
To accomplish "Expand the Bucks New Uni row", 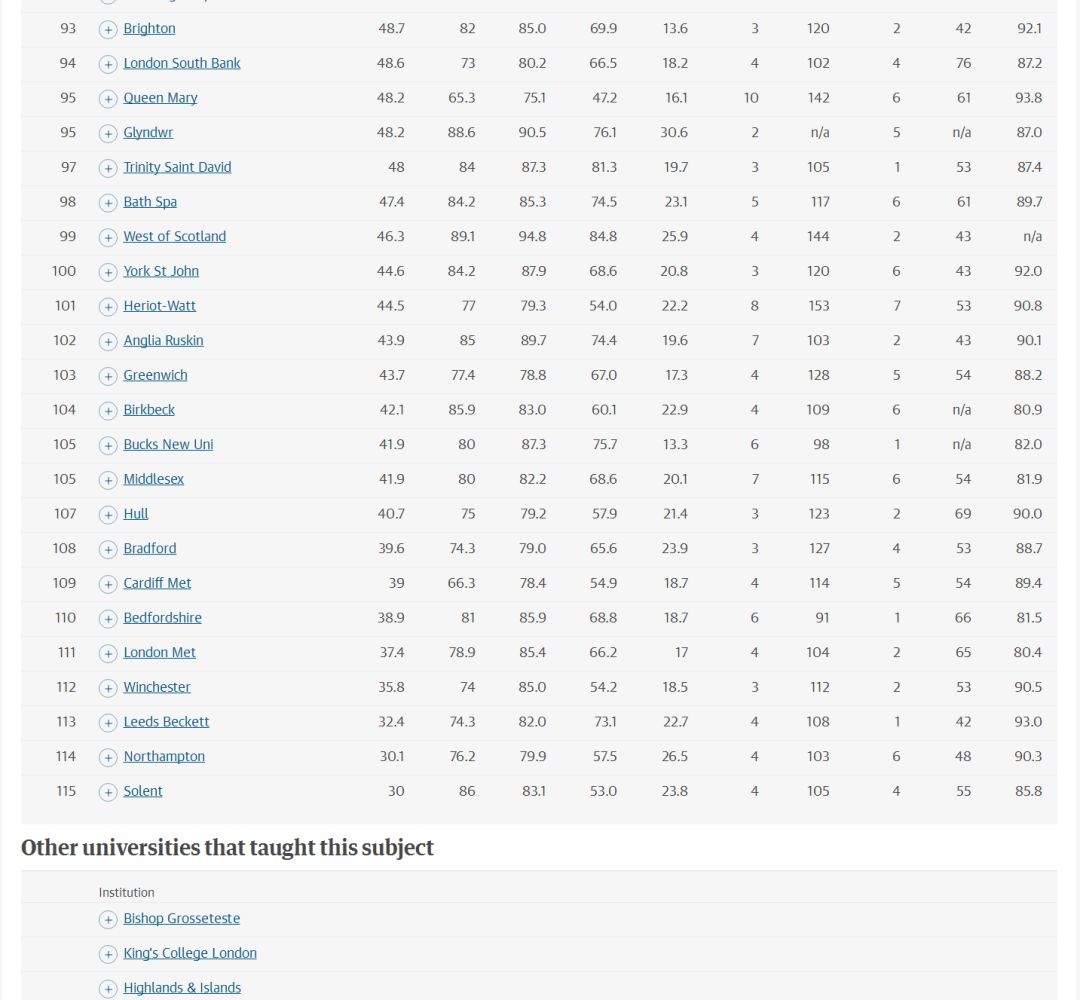I will pyautogui.click(x=107, y=446).
